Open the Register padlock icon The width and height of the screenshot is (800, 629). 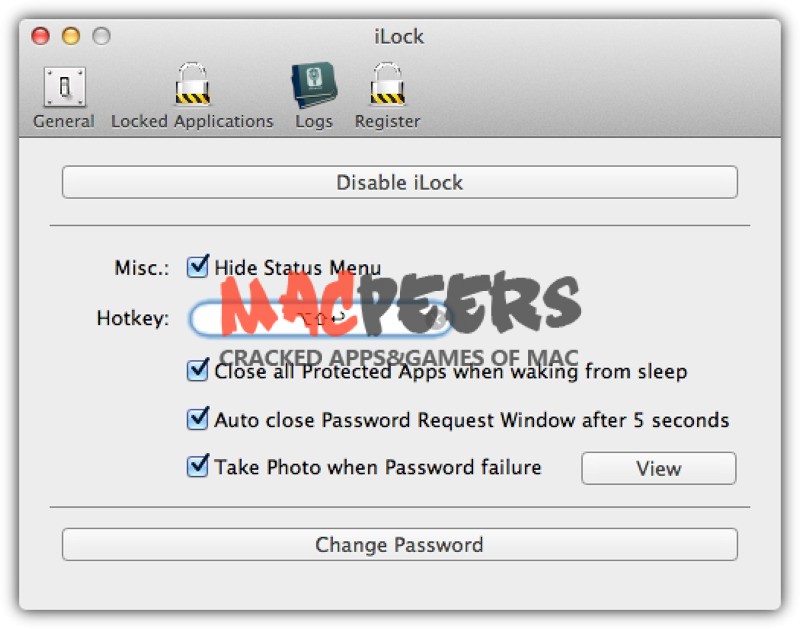388,85
